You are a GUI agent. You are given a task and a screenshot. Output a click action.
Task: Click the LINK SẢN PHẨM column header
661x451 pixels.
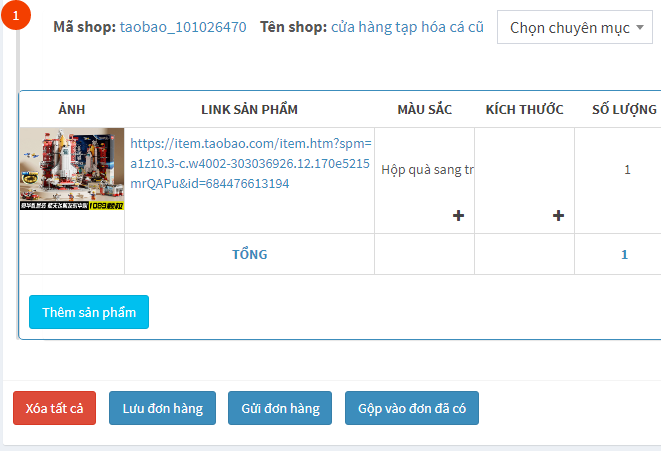(249, 109)
